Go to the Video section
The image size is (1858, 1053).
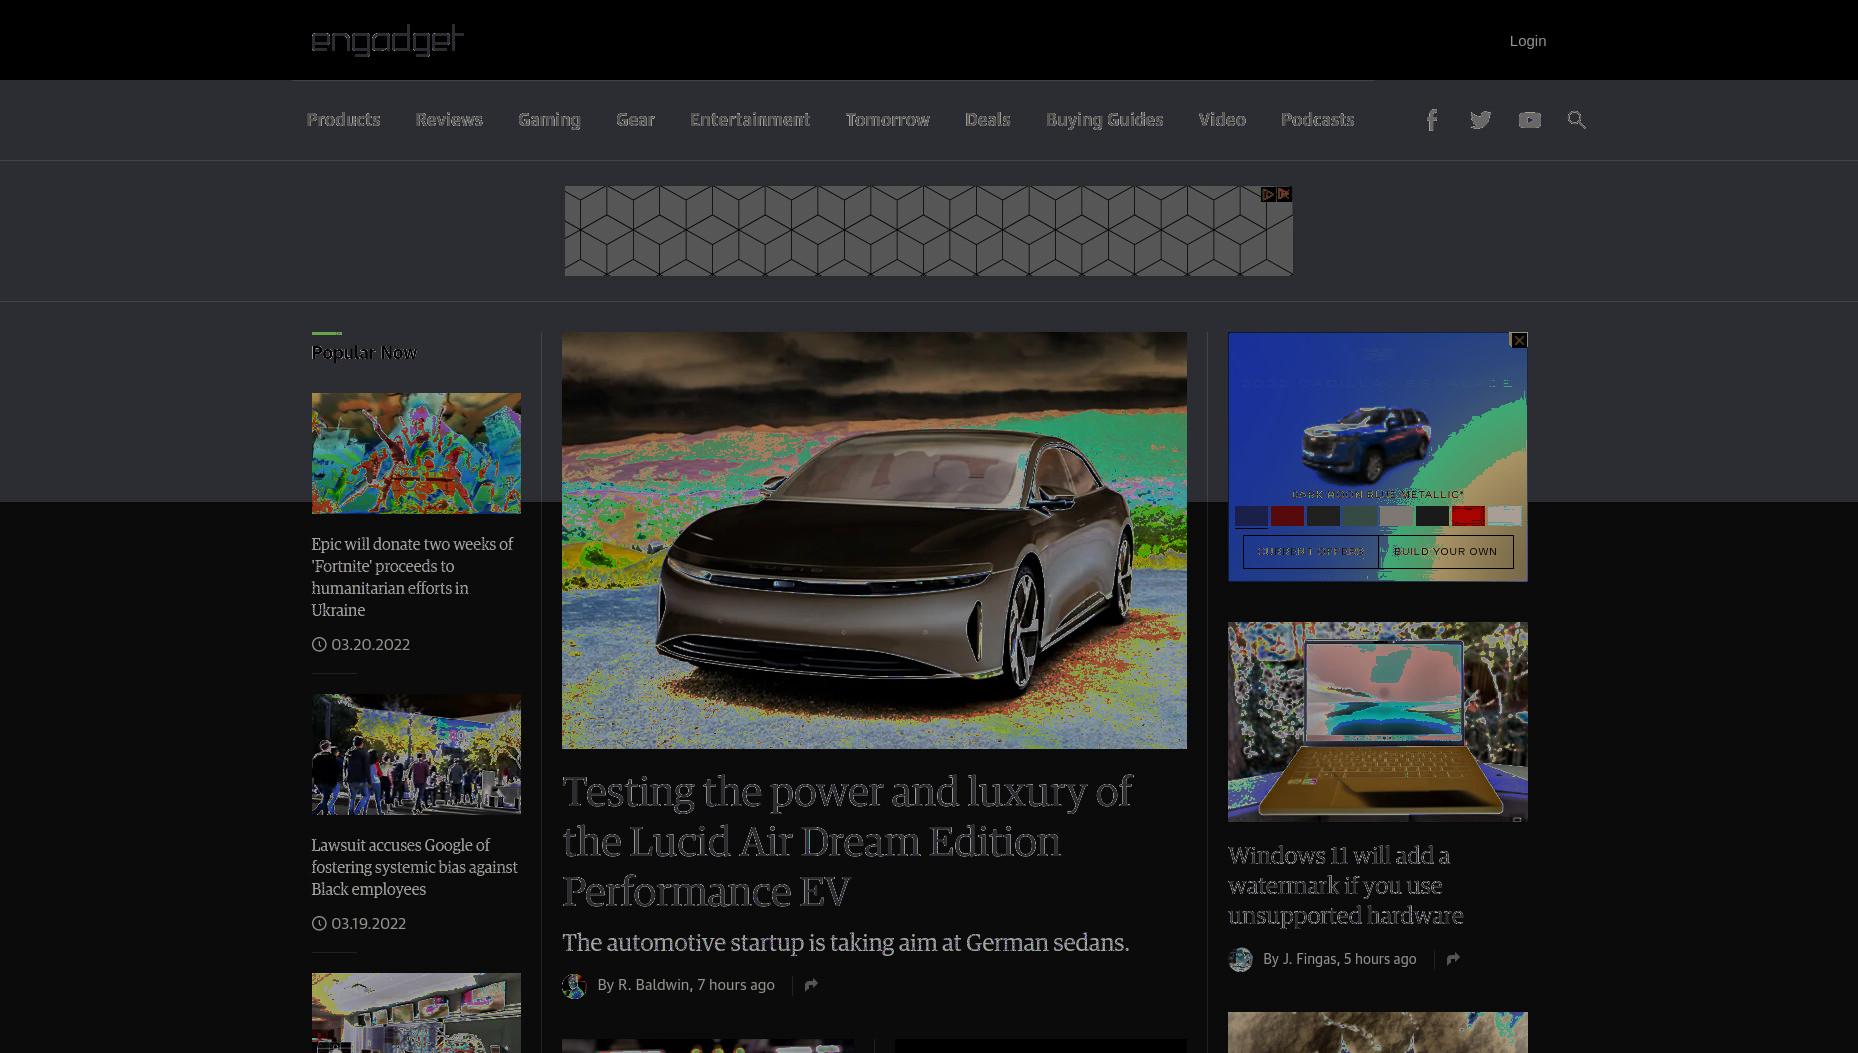point(1222,120)
